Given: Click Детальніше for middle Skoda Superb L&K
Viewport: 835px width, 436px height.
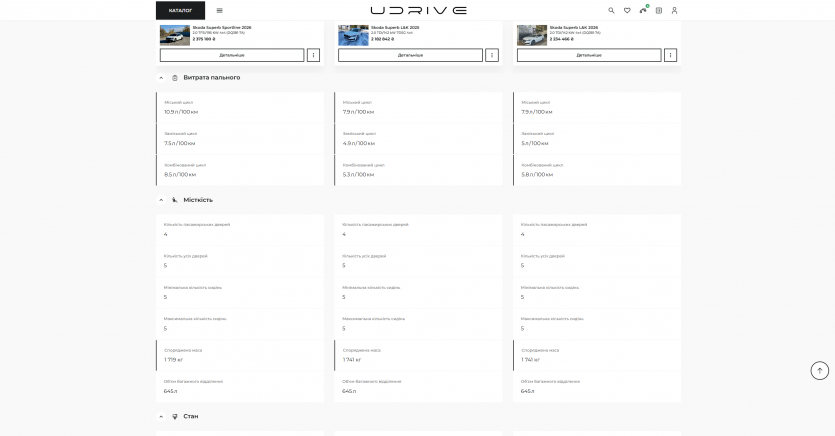Looking at the screenshot, I should [410, 55].
